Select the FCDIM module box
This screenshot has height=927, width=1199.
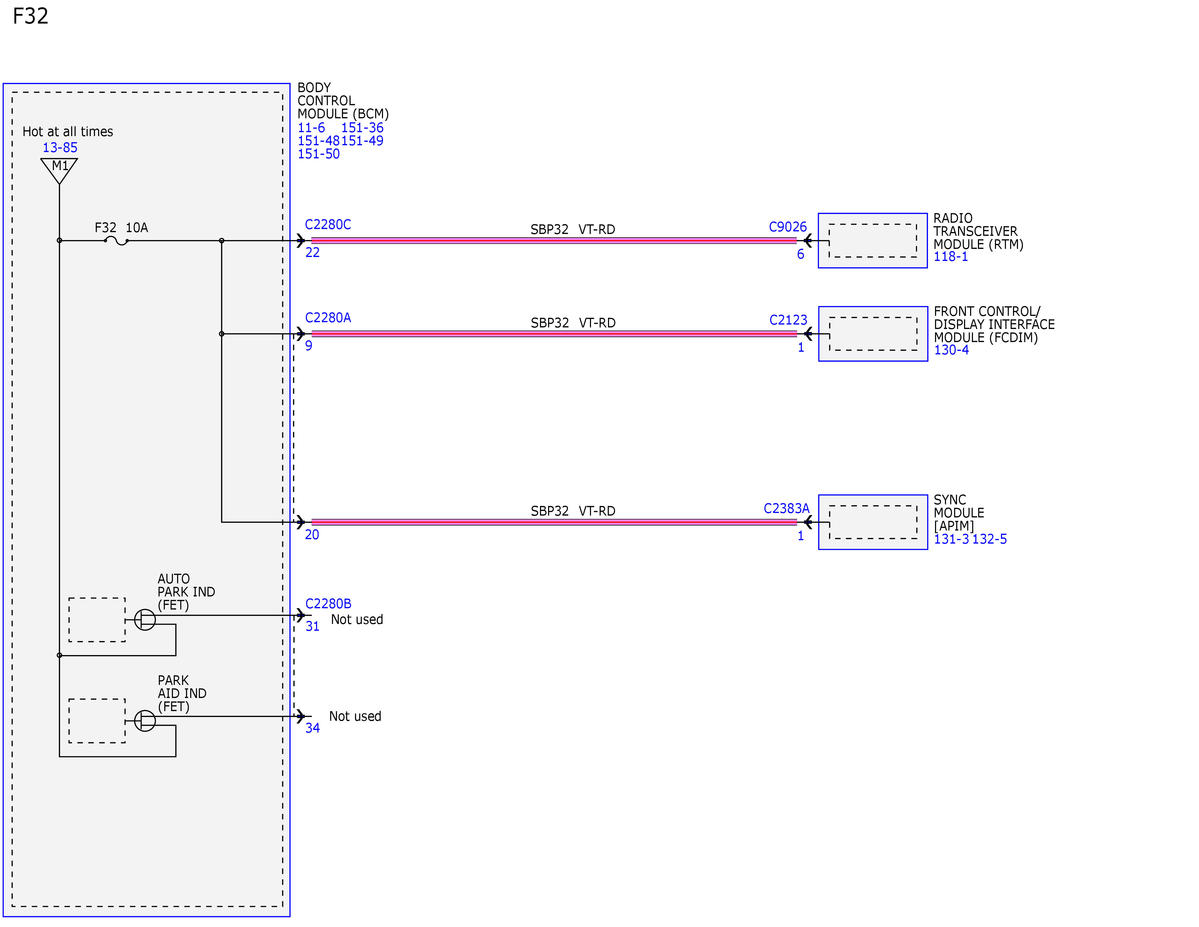coord(872,333)
